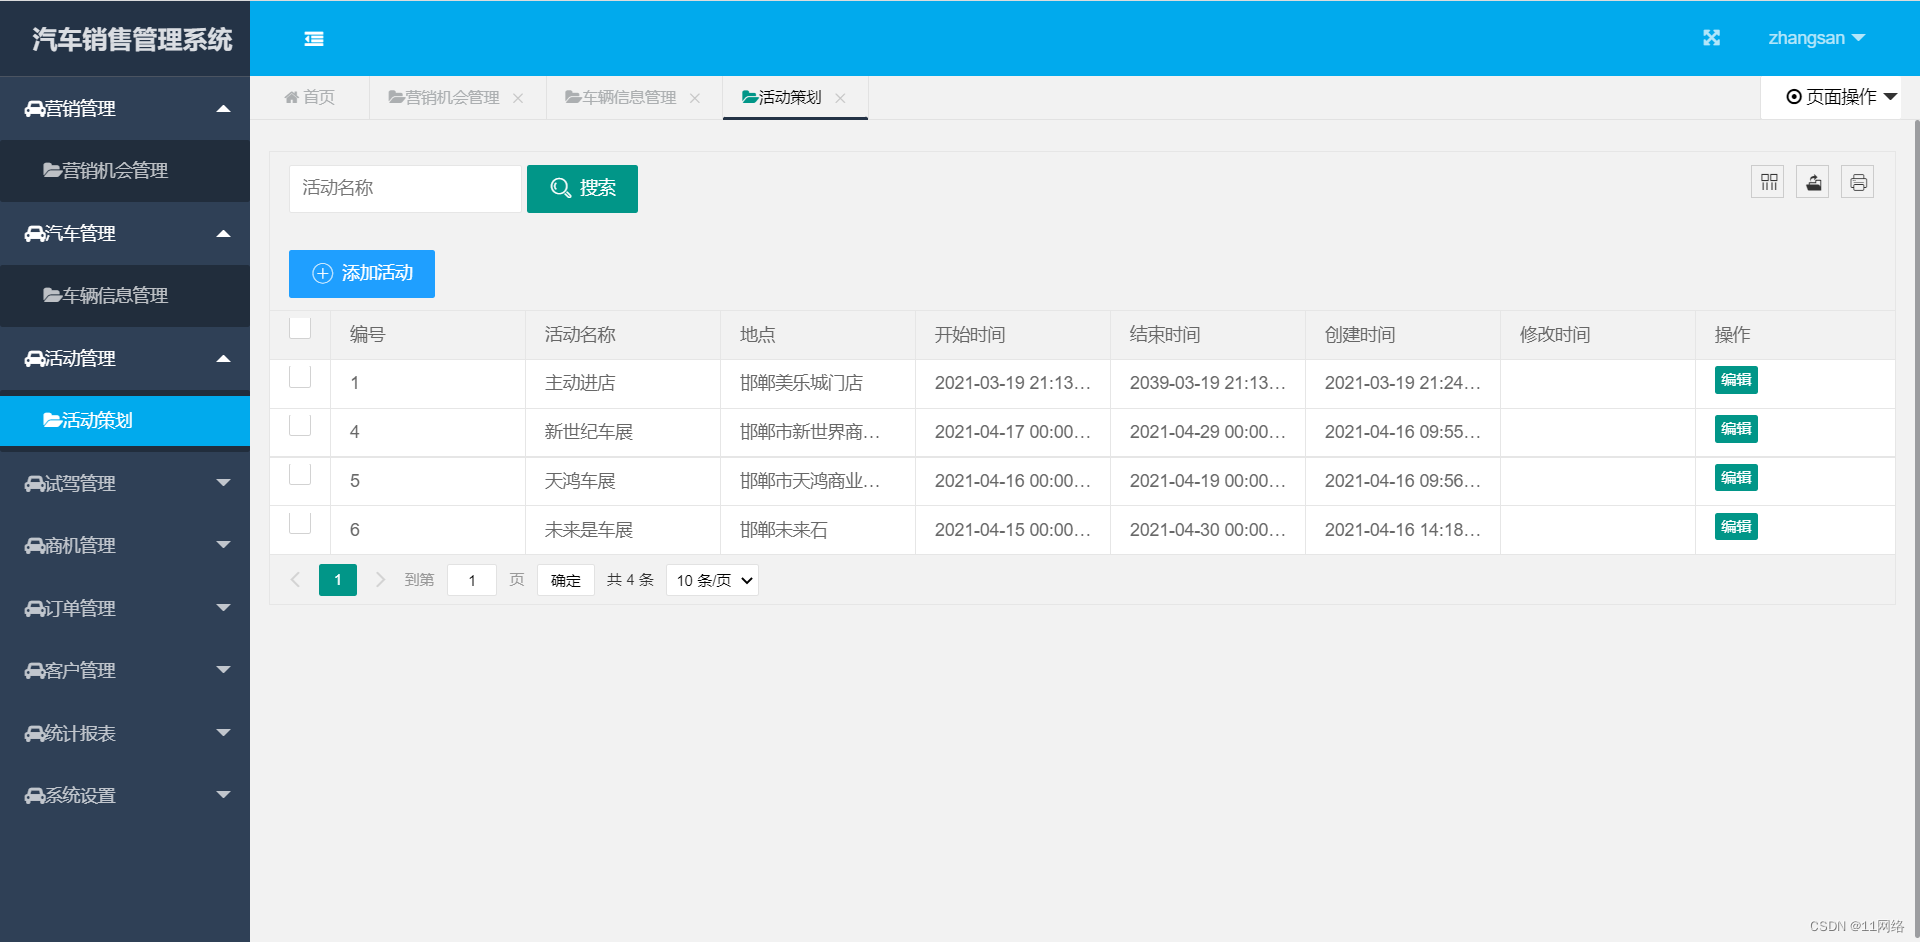Collapse the 营销管理 menu arrow

pyautogui.click(x=224, y=108)
